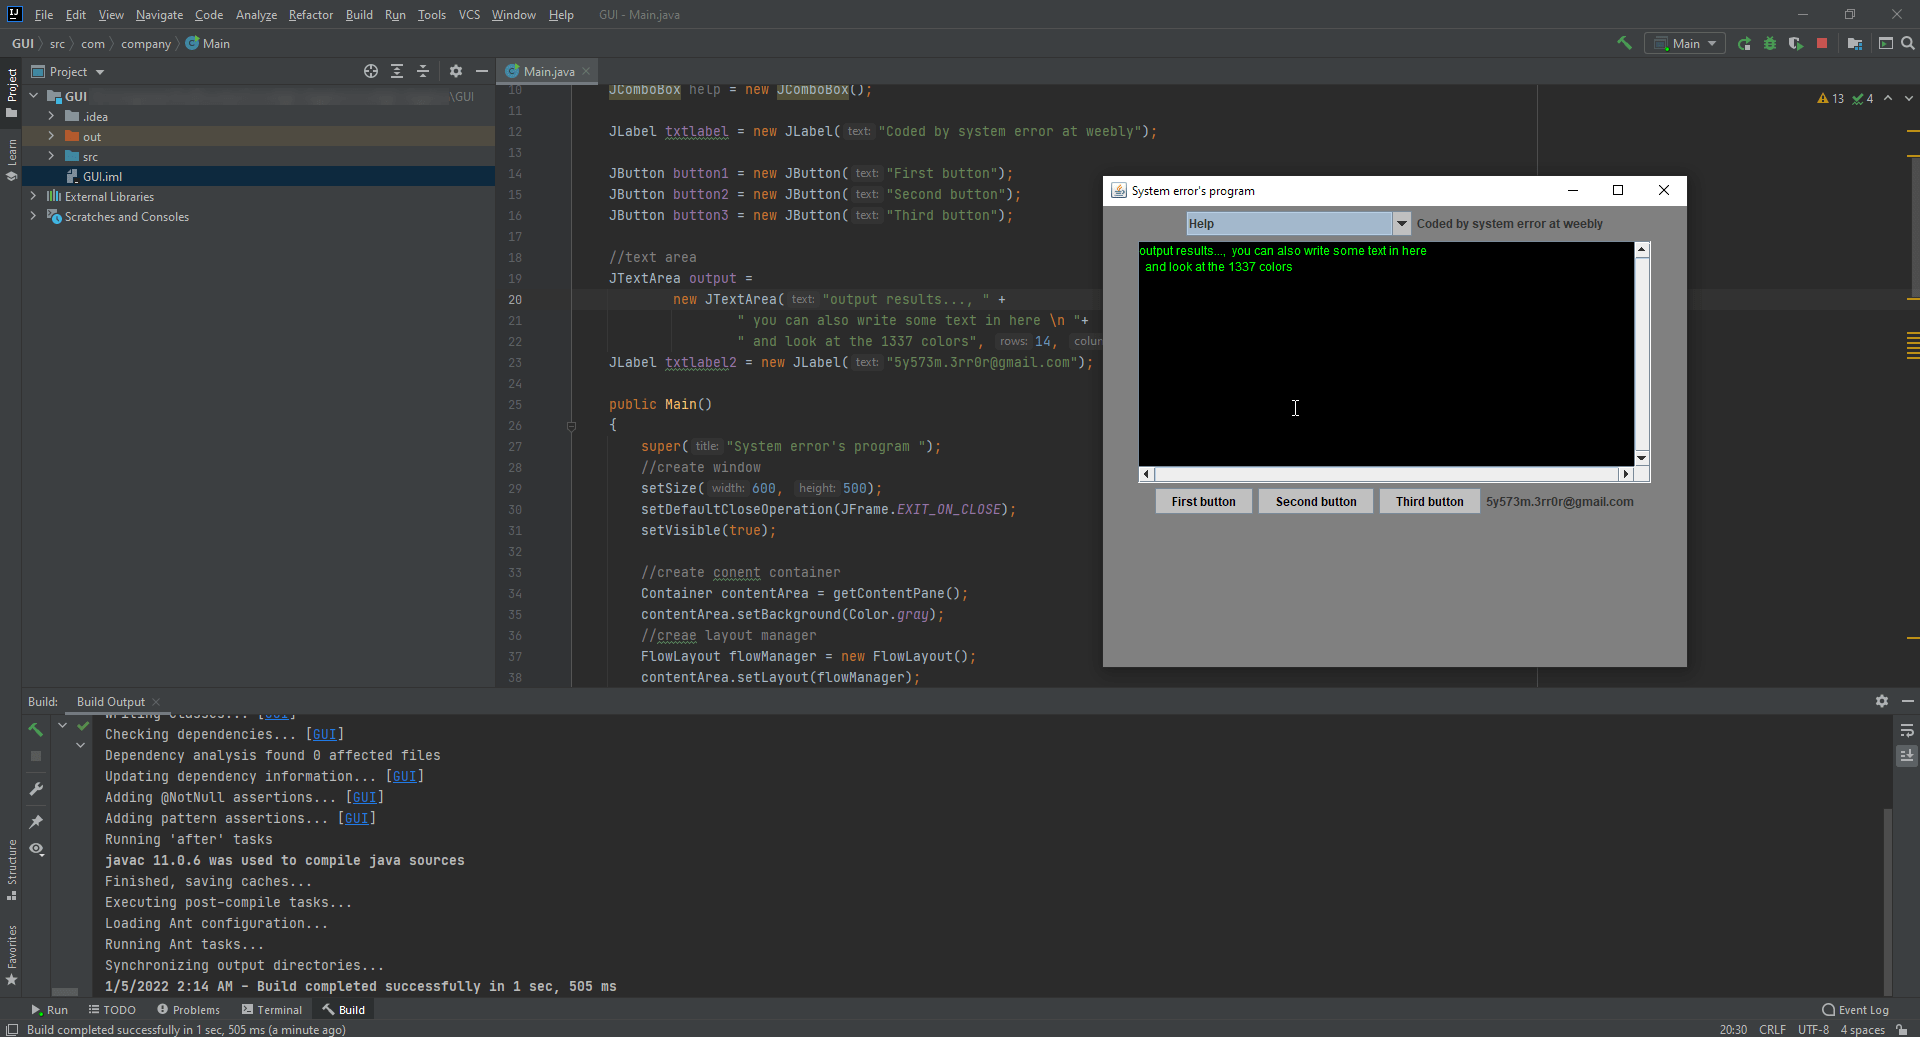This screenshot has height=1037, width=1920.
Task: Collapse all nodes in the Project tree
Action: (423, 71)
